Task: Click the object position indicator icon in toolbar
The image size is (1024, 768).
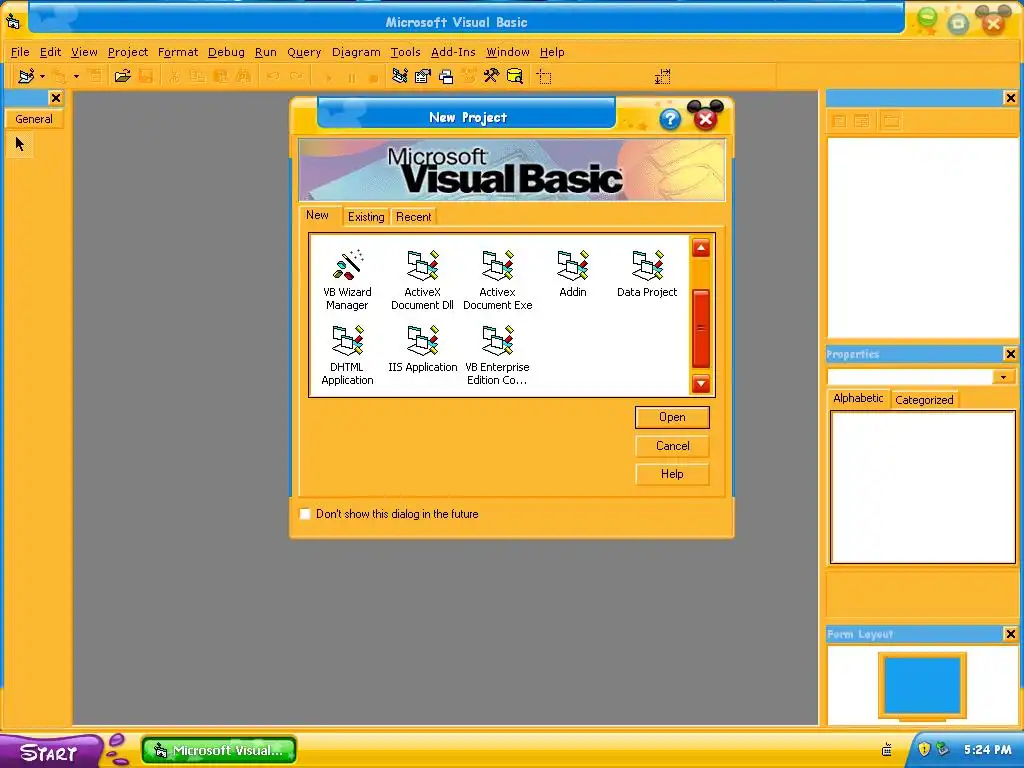Action: click(x=544, y=77)
